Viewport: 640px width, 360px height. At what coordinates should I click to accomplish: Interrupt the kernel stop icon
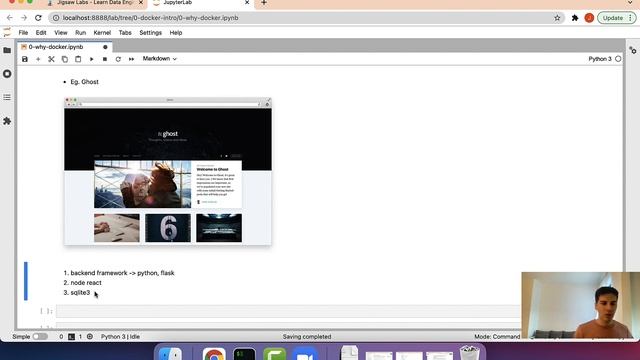[105, 59]
